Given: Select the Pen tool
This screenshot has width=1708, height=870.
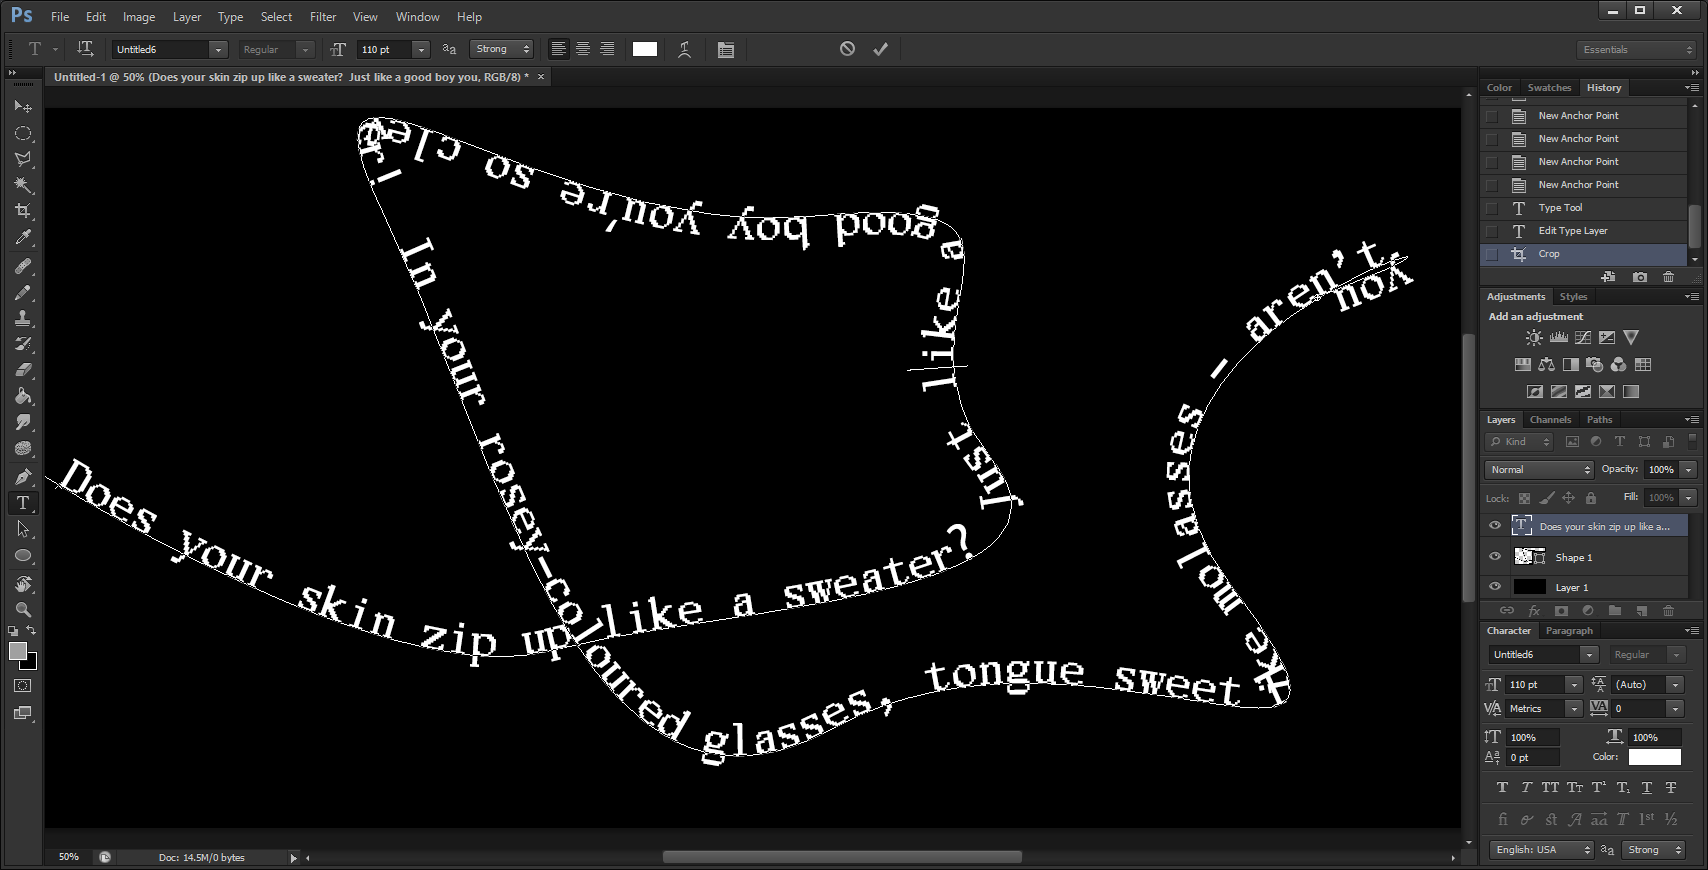Looking at the screenshot, I should pyautogui.click(x=23, y=477).
